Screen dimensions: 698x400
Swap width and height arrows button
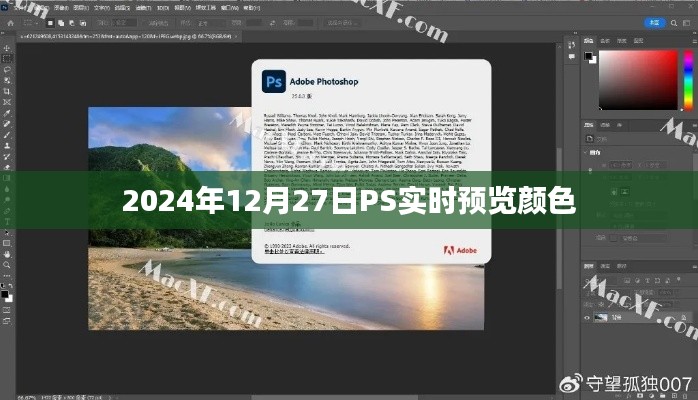272,23
